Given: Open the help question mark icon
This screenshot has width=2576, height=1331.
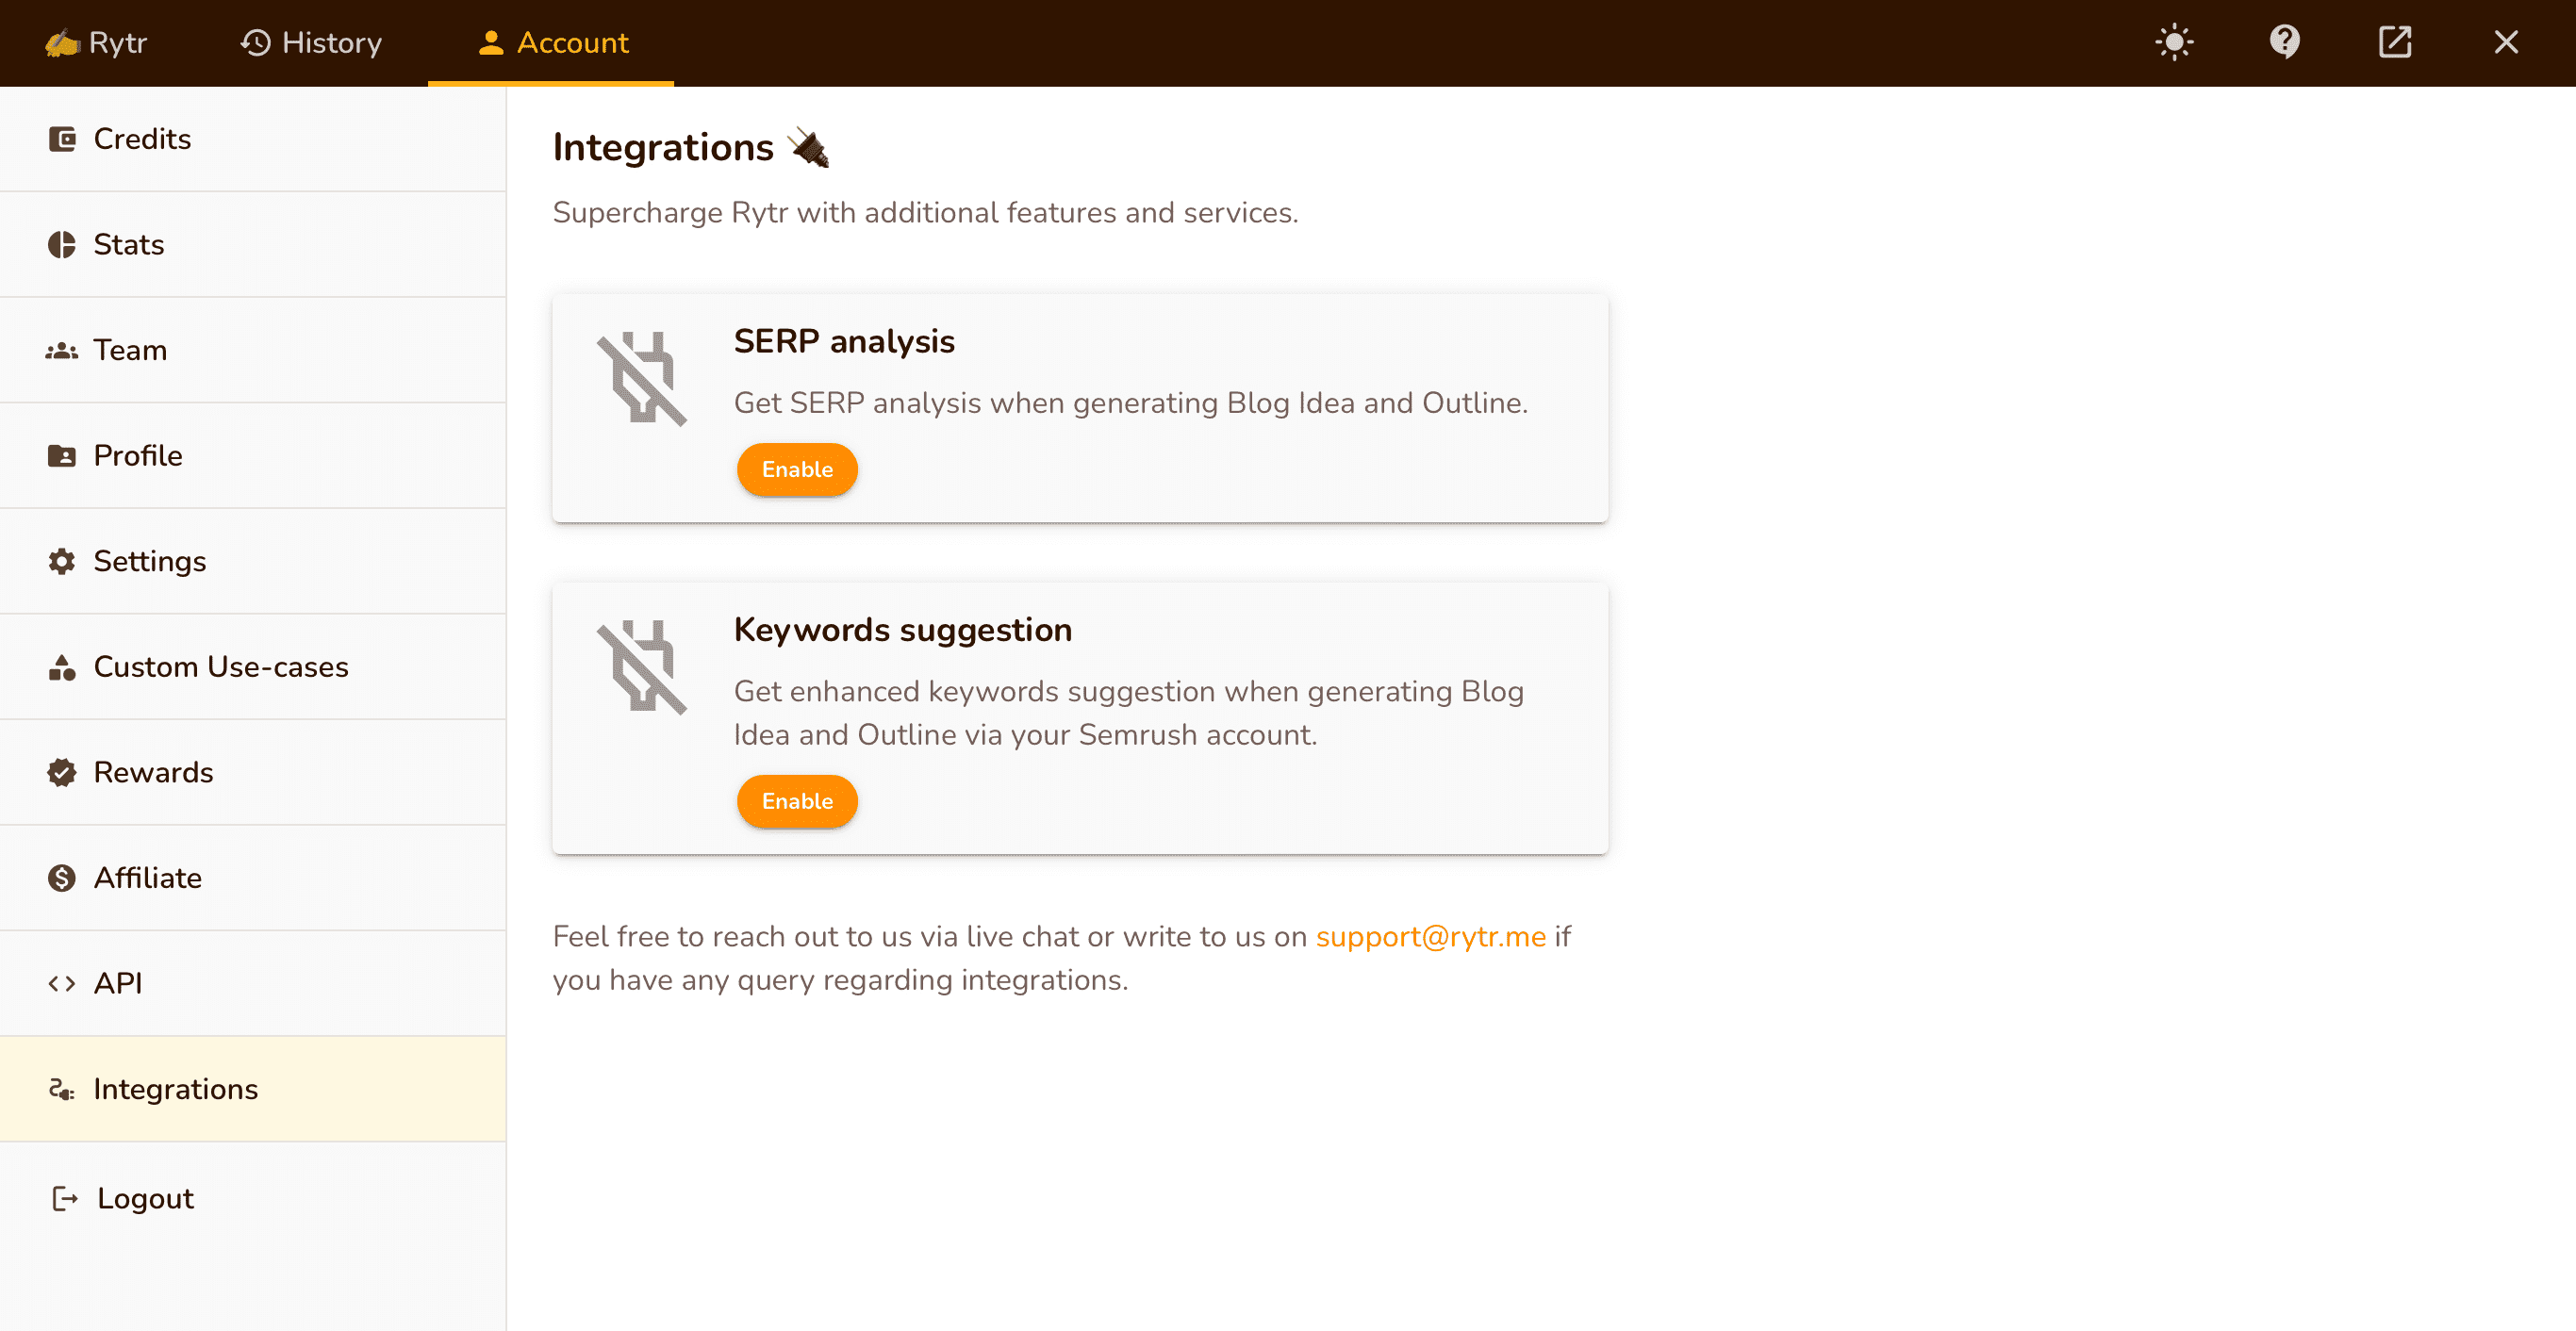Looking at the screenshot, I should click(2285, 43).
